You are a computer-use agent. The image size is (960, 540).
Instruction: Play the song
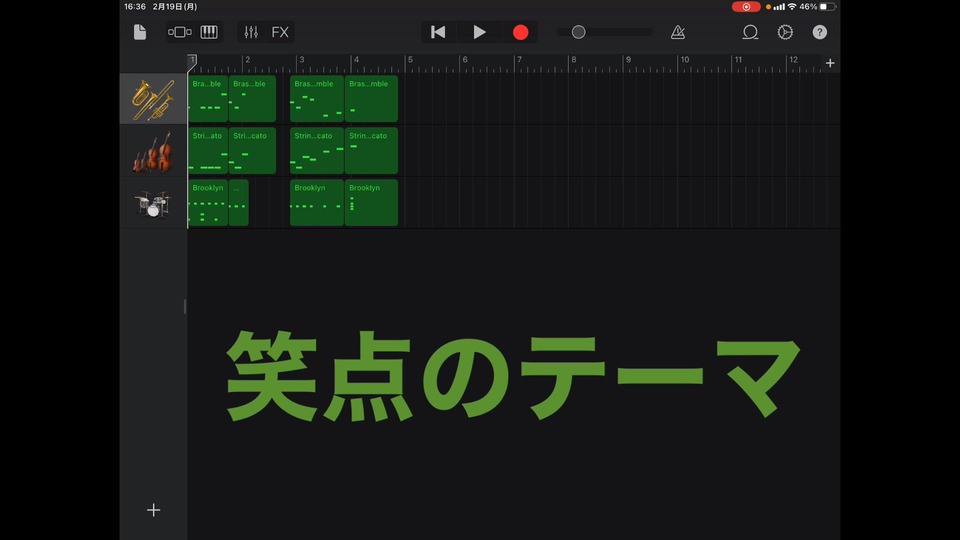[x=479, y=32]
